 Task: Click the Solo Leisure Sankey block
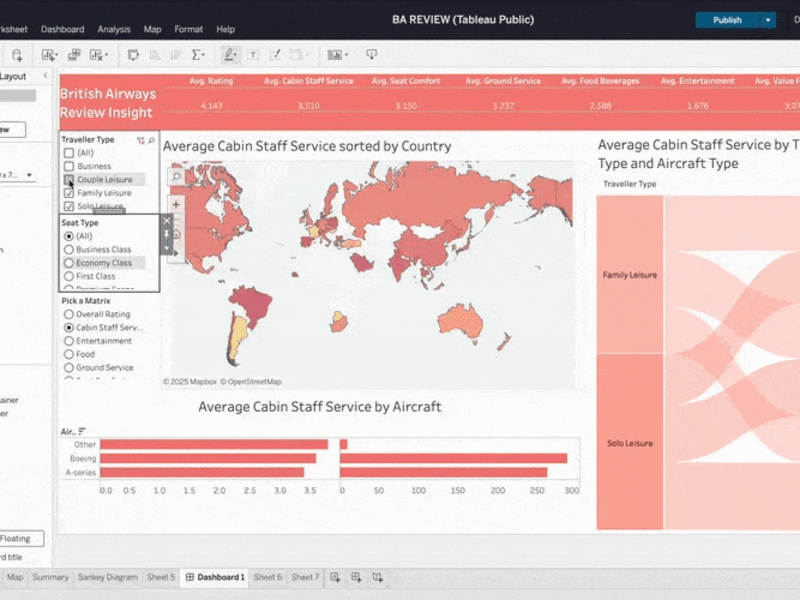tap(630, 442)
